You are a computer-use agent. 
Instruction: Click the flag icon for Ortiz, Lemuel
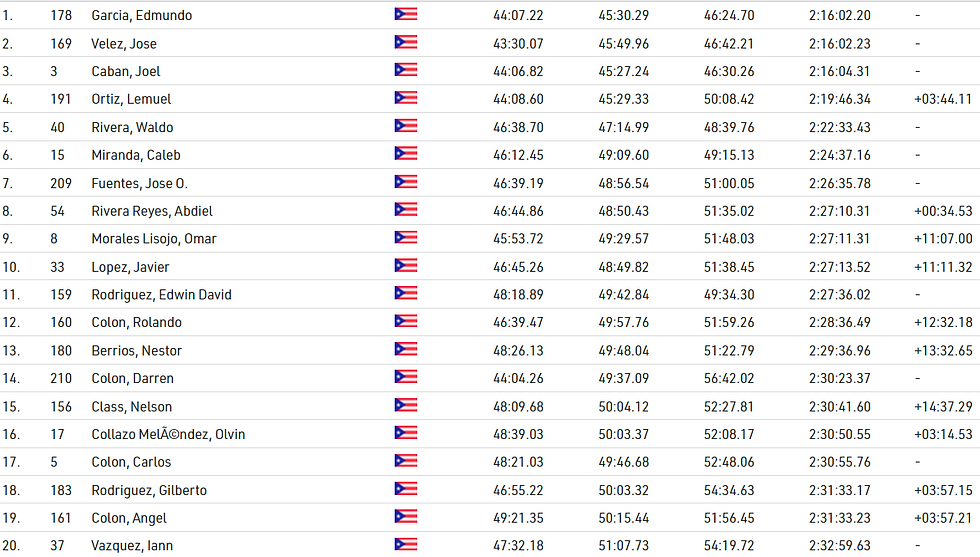[405, 99]
